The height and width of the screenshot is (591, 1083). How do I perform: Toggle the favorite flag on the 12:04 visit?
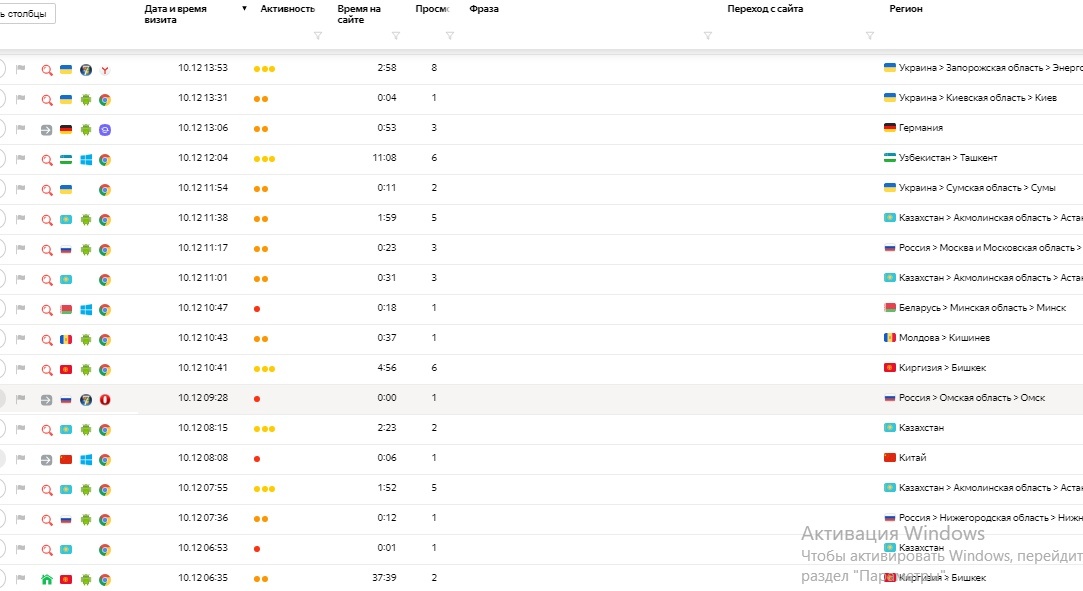coord(21,159)
